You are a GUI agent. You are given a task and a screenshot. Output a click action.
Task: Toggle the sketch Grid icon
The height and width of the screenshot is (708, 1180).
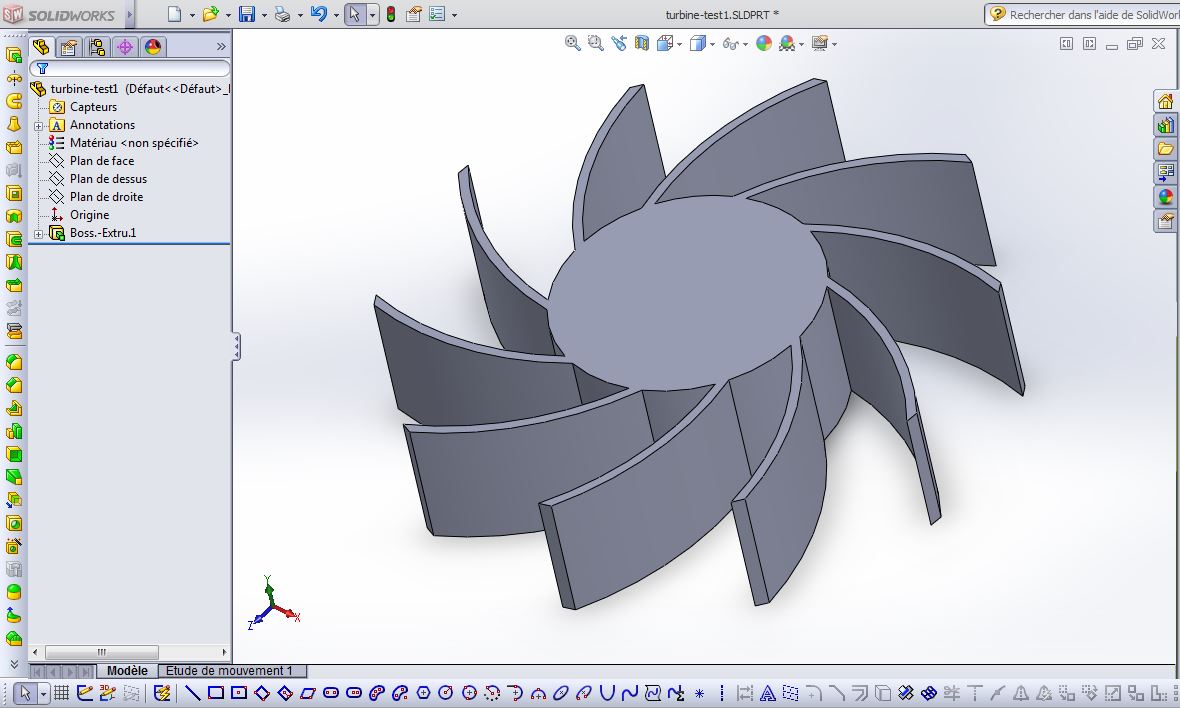[x=62, y=693]
